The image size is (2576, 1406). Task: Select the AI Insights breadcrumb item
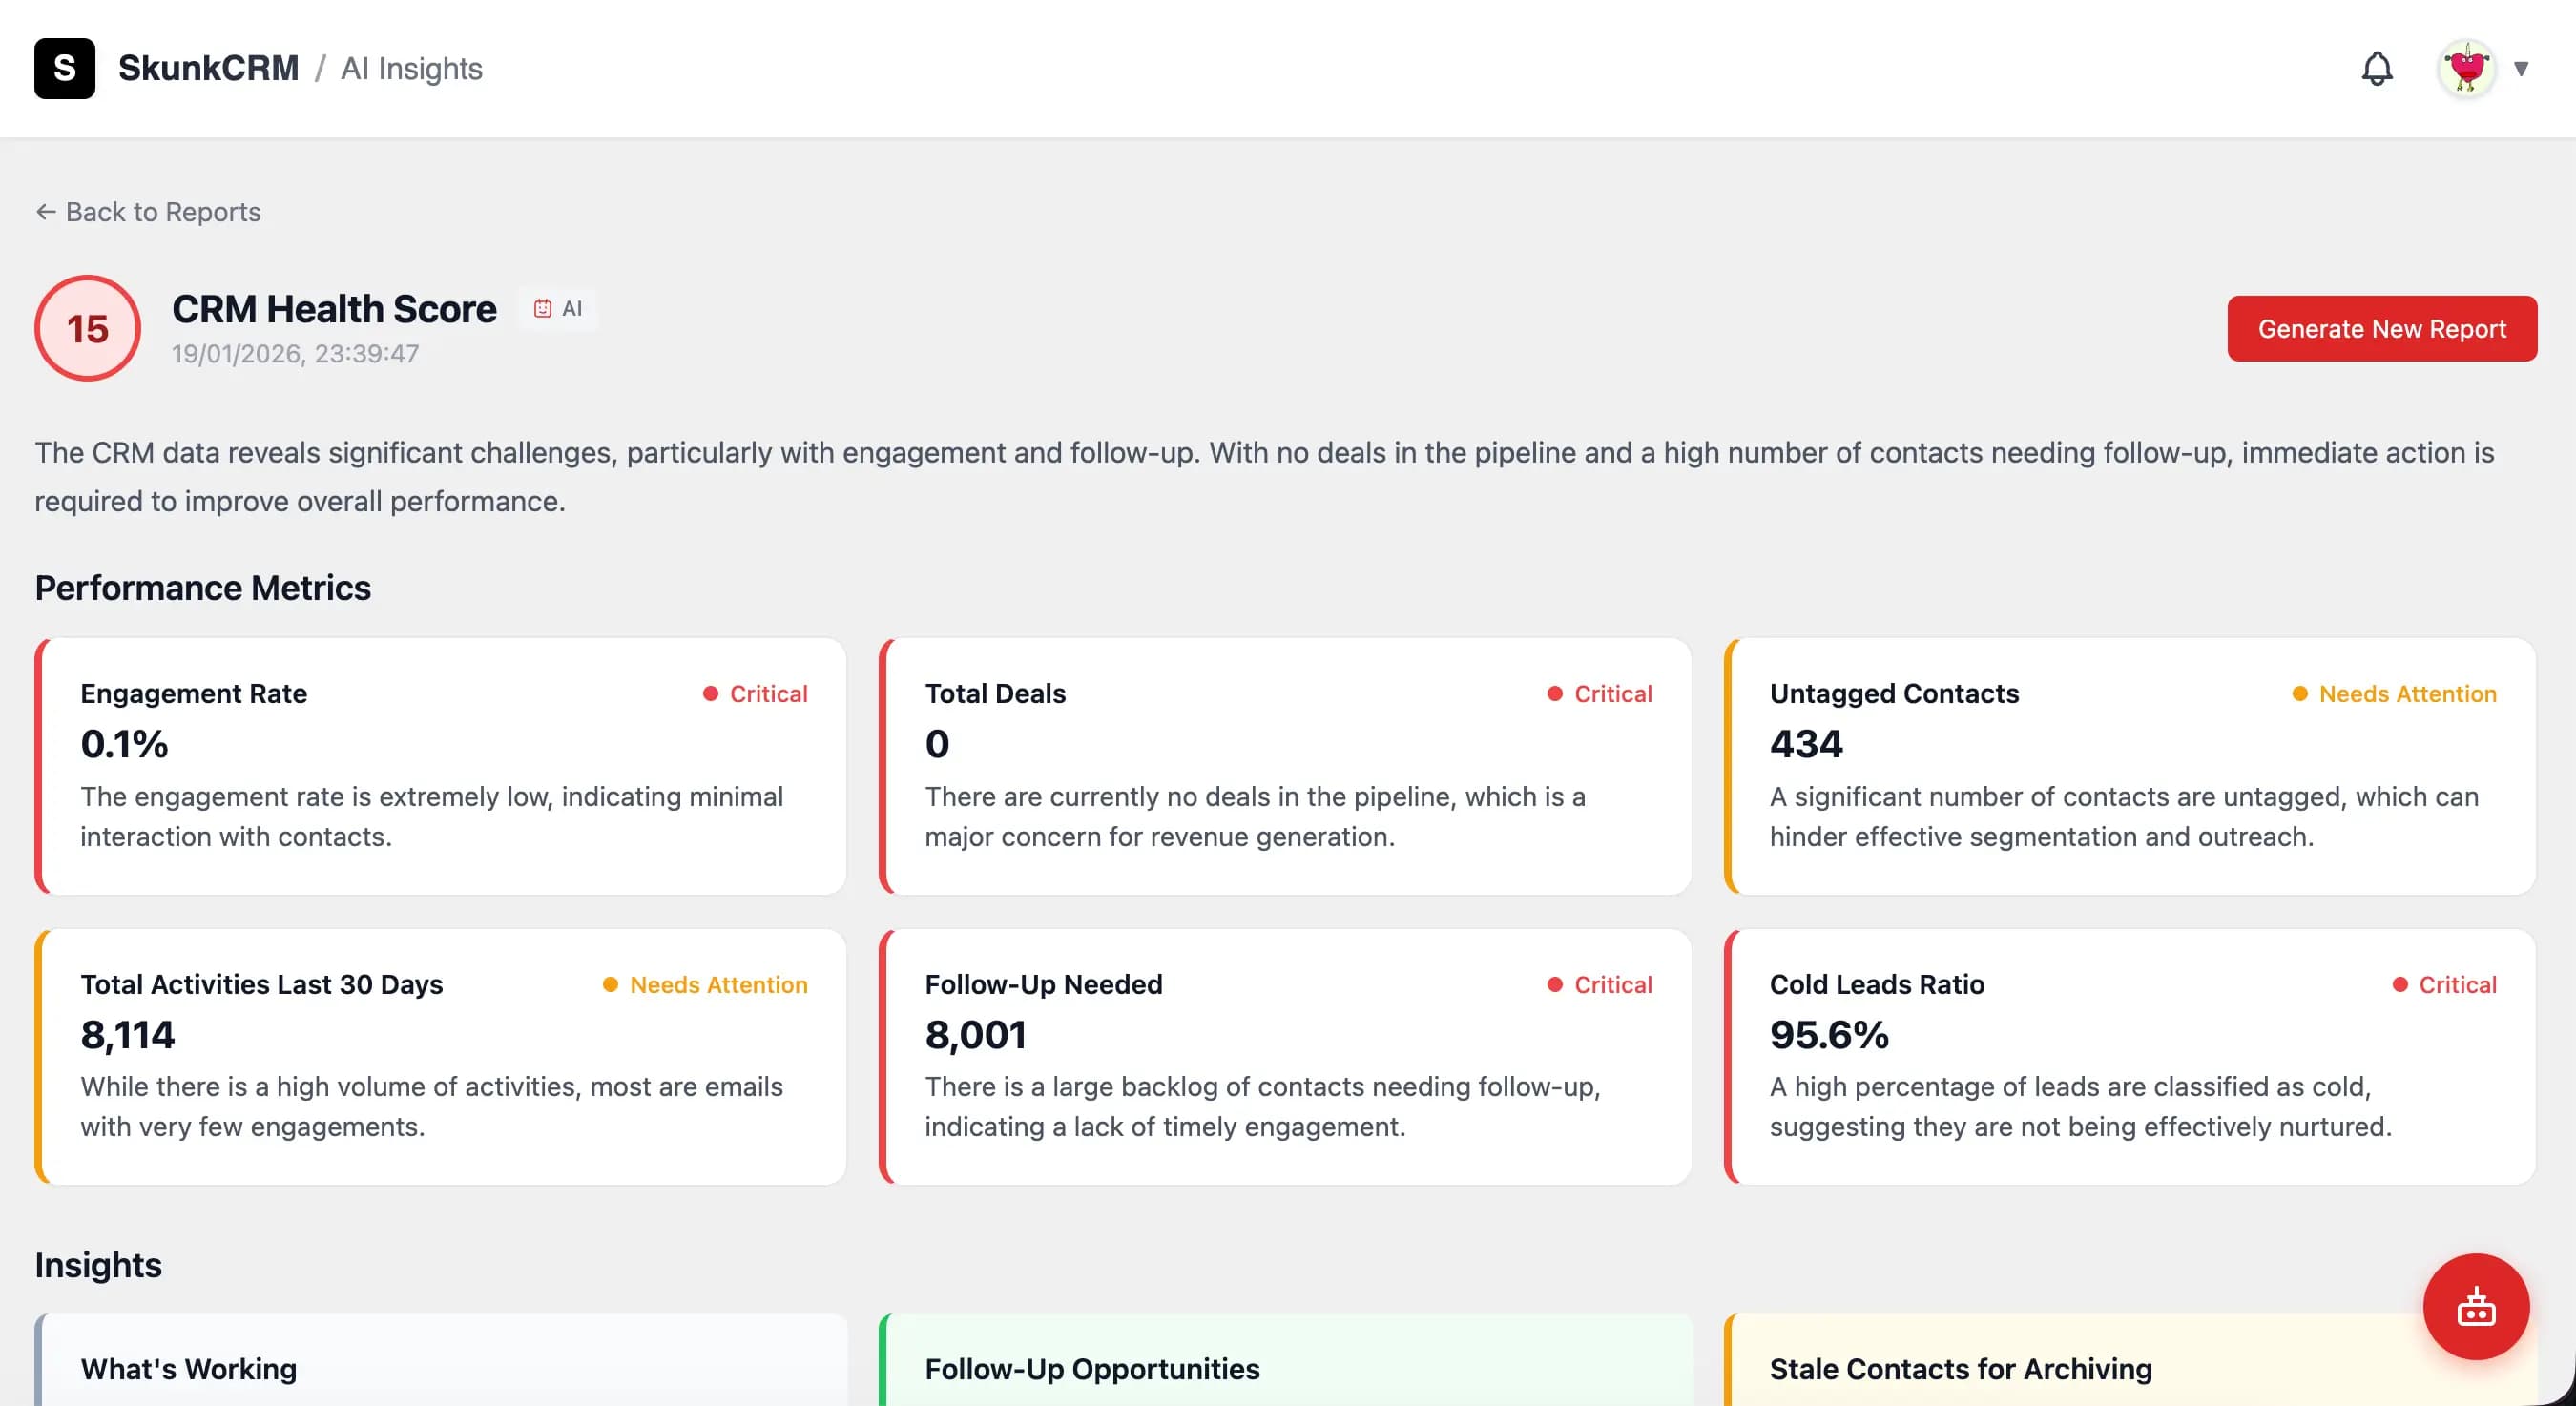411,68
